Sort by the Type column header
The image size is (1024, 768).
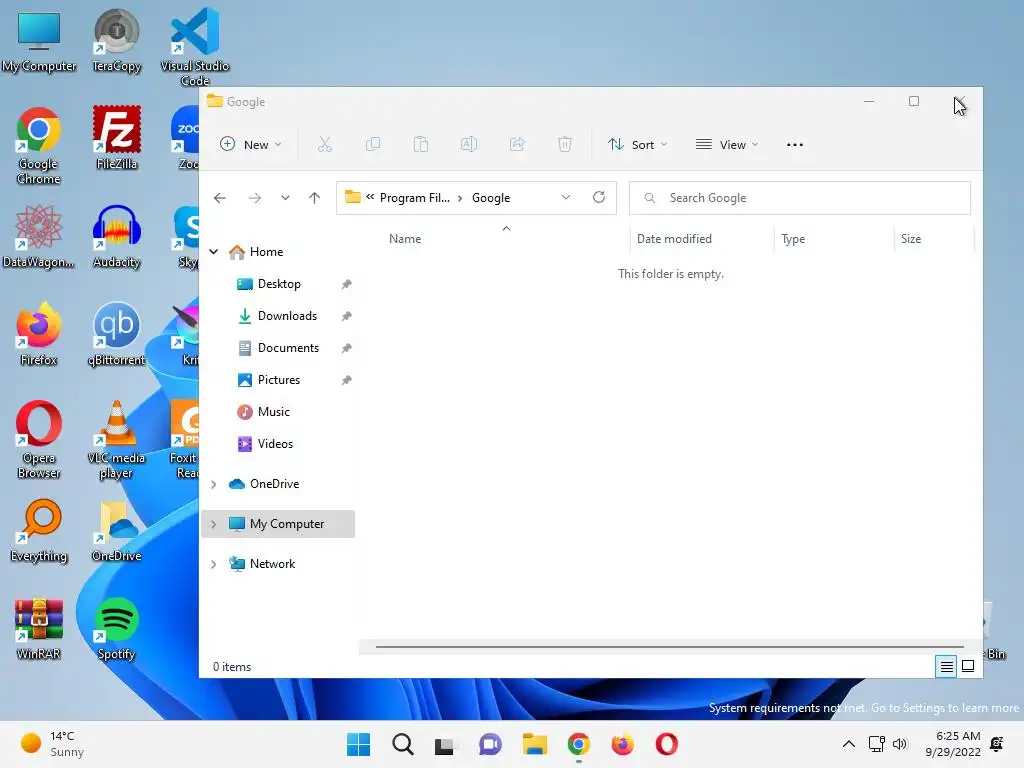[793, 239]
